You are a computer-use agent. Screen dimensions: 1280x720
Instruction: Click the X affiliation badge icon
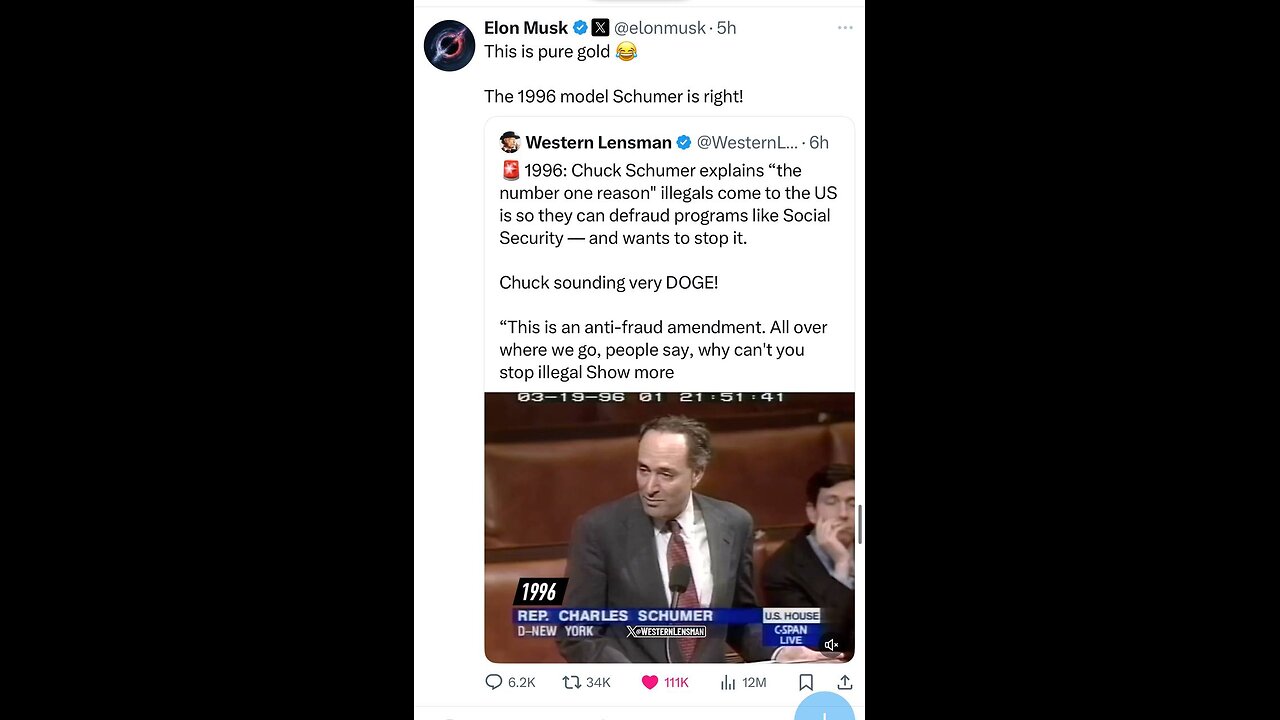(x=600, y=28)
